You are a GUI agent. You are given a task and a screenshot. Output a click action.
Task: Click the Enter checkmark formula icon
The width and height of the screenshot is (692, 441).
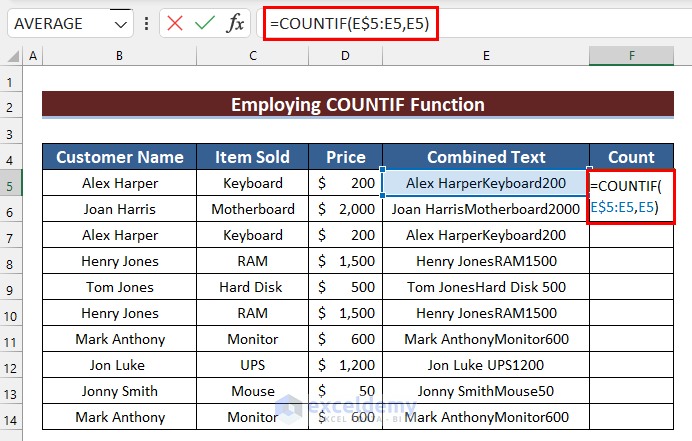[205, 24]
